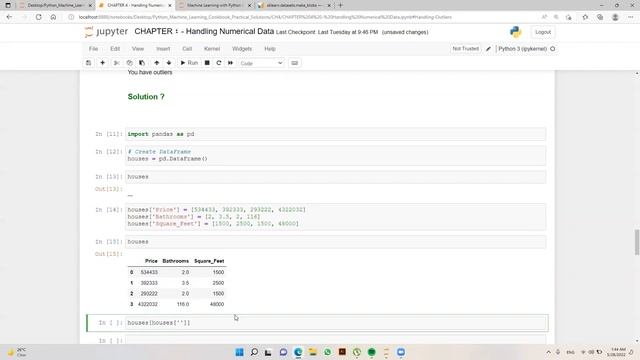Viewport: 640px width, 360px height.
Task: Click the pd.DataFrame() code cell
Action: (336, 155)
